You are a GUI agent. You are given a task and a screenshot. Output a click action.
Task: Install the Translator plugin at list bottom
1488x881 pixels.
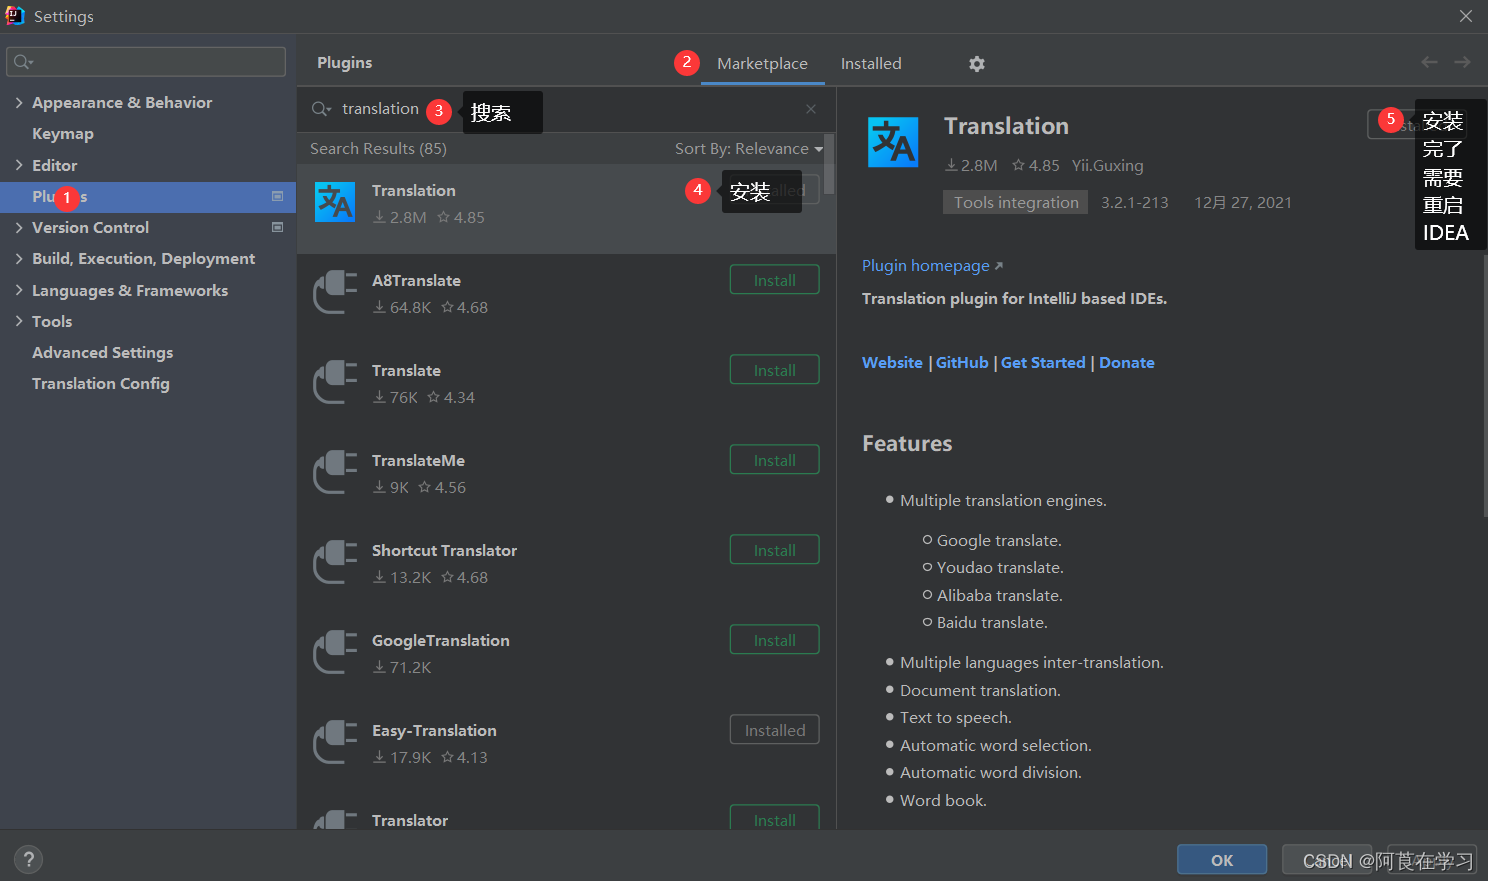coord(775,818)
